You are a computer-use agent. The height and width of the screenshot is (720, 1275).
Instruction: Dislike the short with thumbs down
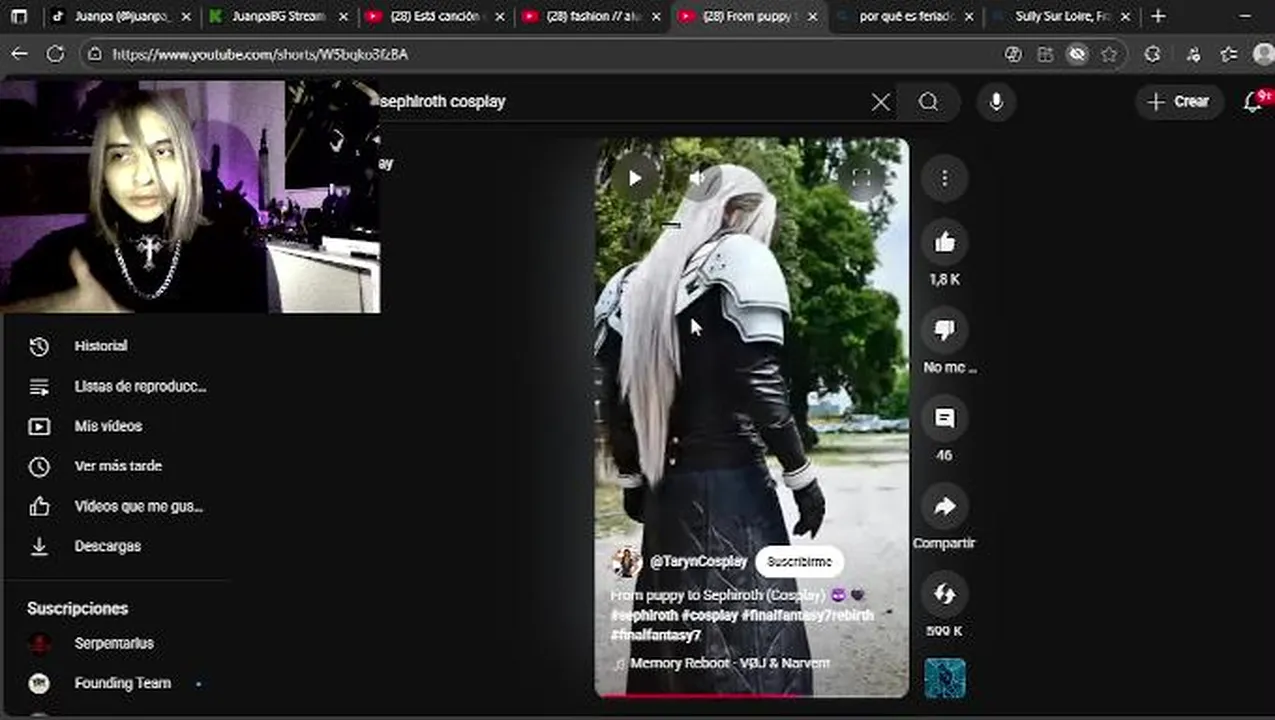(945, 330)
